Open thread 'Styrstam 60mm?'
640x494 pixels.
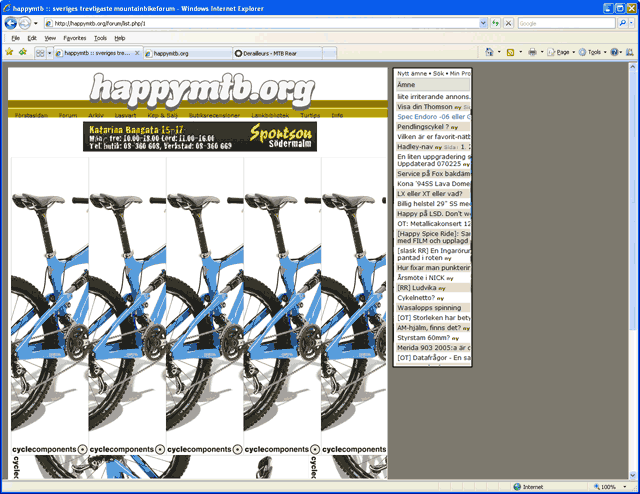(x=424, y=338)
